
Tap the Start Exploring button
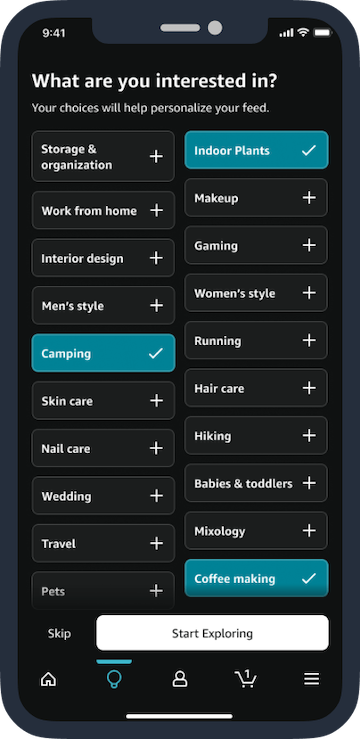coord(213,633)
